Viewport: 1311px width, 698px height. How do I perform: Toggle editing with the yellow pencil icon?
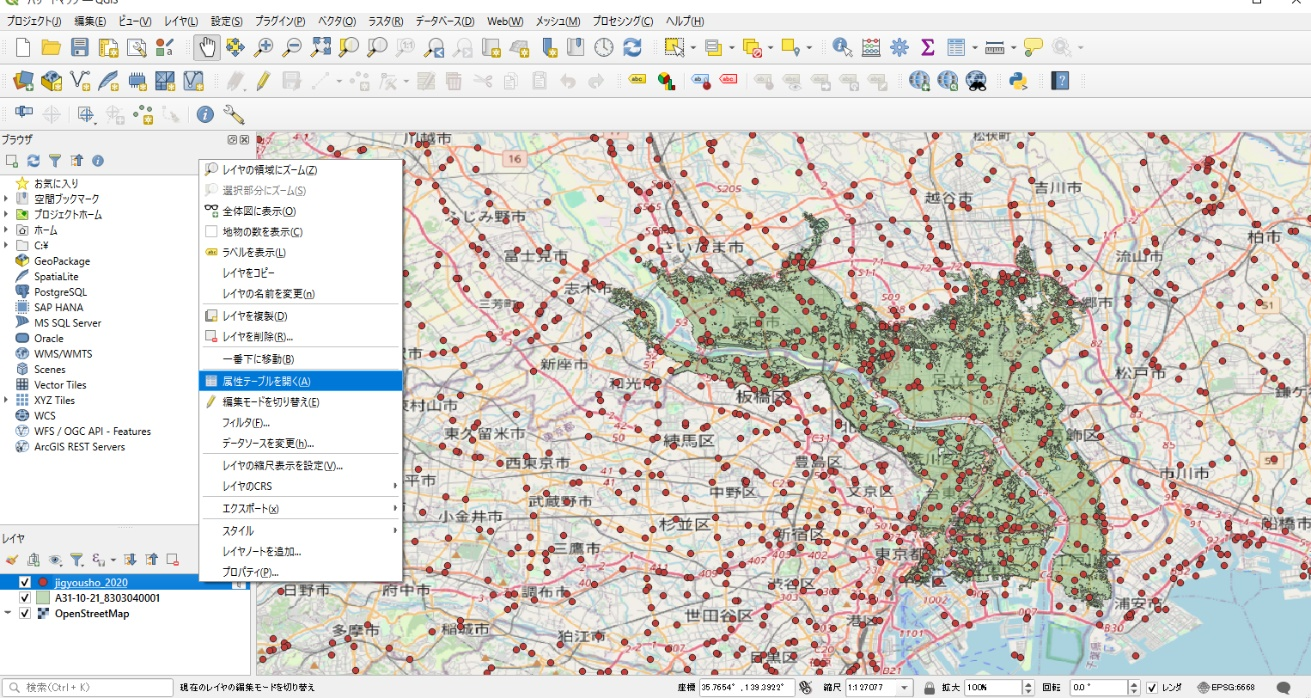tap(263, 81)
